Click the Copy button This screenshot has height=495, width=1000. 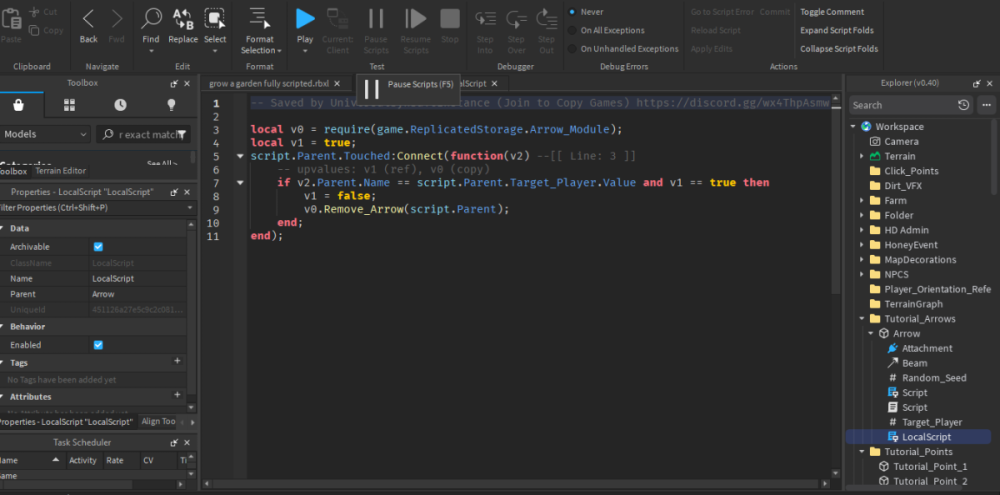coord(46,30)
